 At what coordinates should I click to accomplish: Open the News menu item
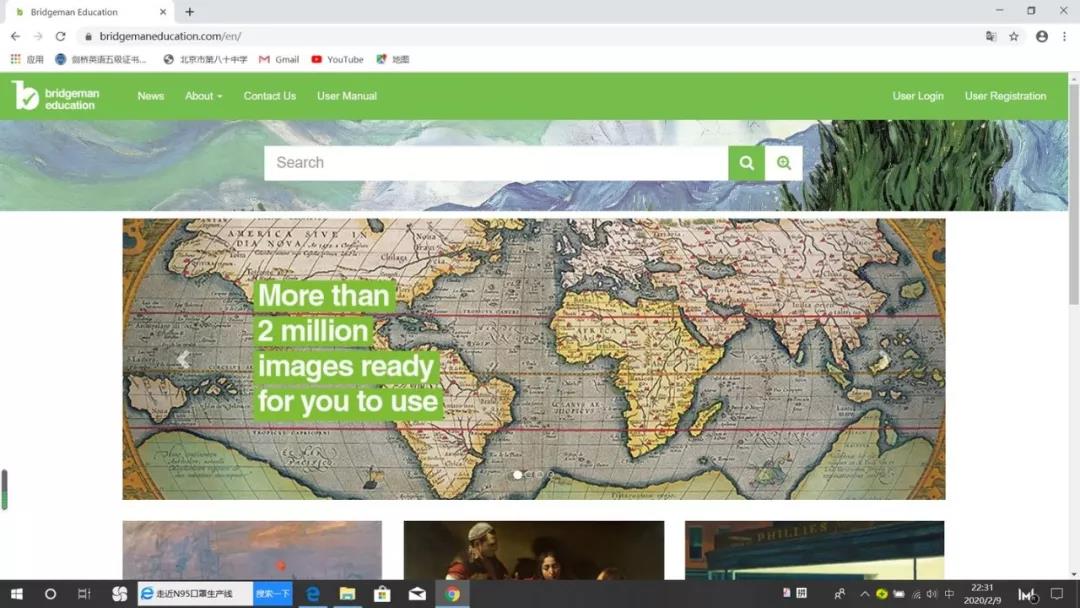tap(151, 96)
